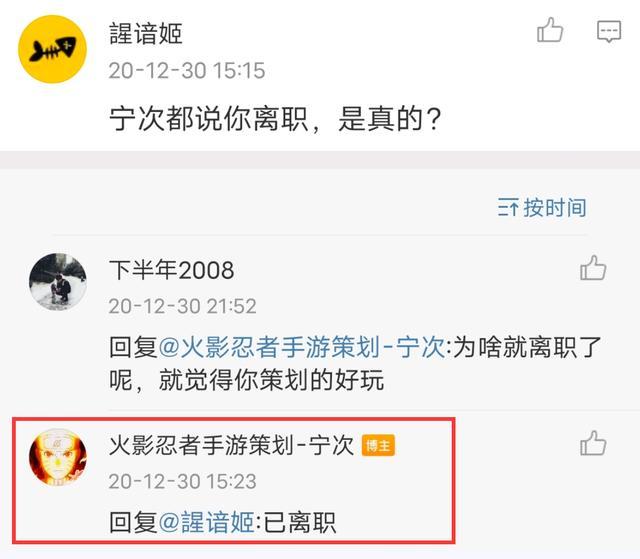Tap the orange 博主 badge
The image size is (640, 559).
[x=378, y=445]
